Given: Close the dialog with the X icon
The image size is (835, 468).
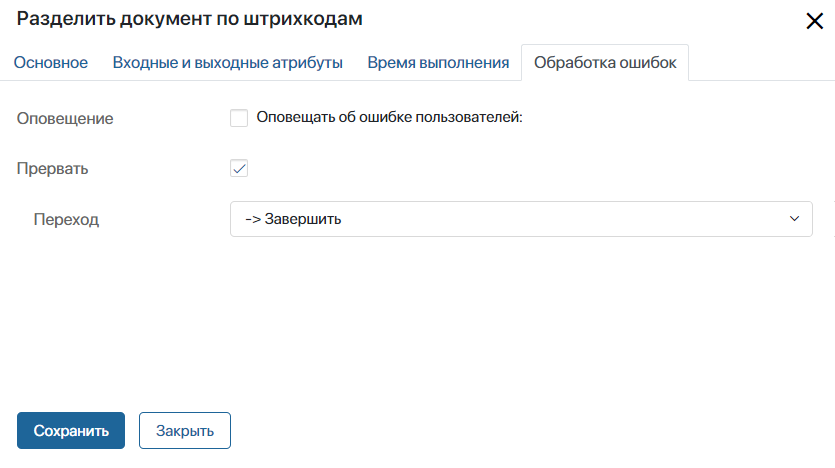Looking at the screenshot, I should click(814, 21).
